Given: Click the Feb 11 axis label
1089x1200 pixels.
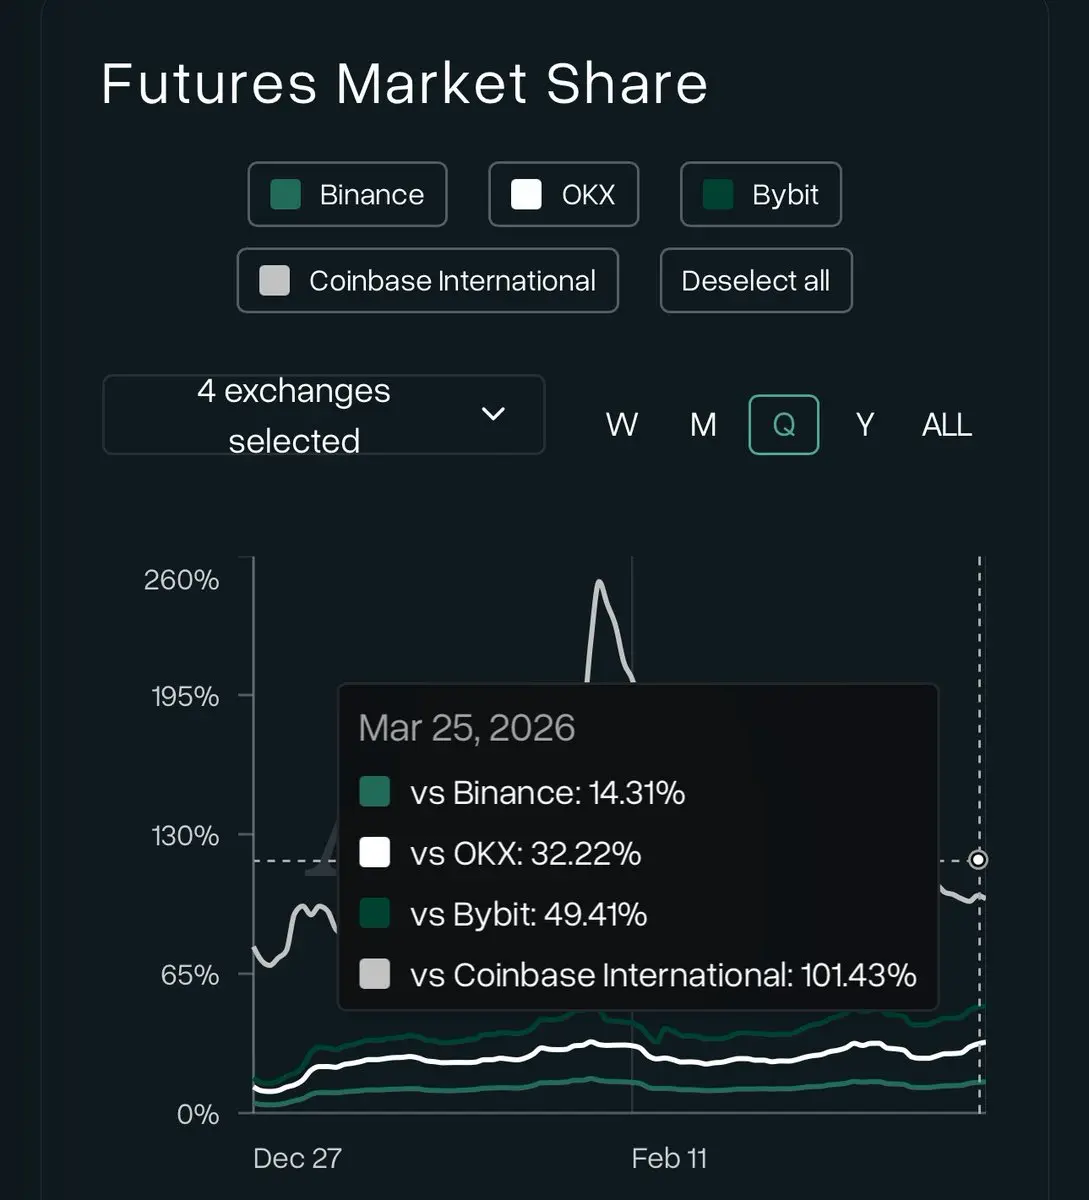Looking at the screenshot, I should pyautogui.click(x=669, y=1158).
